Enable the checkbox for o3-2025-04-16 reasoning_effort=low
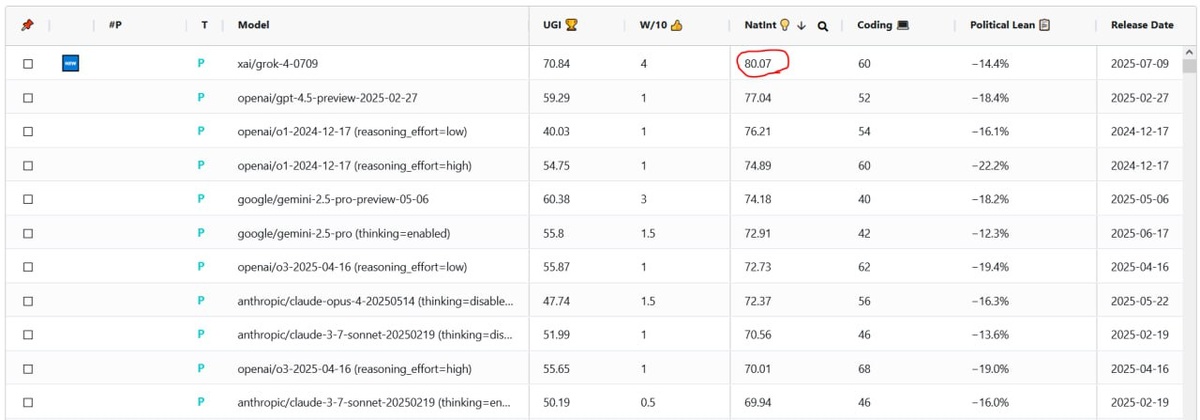 pyautogui.click(x=28, y=267)
